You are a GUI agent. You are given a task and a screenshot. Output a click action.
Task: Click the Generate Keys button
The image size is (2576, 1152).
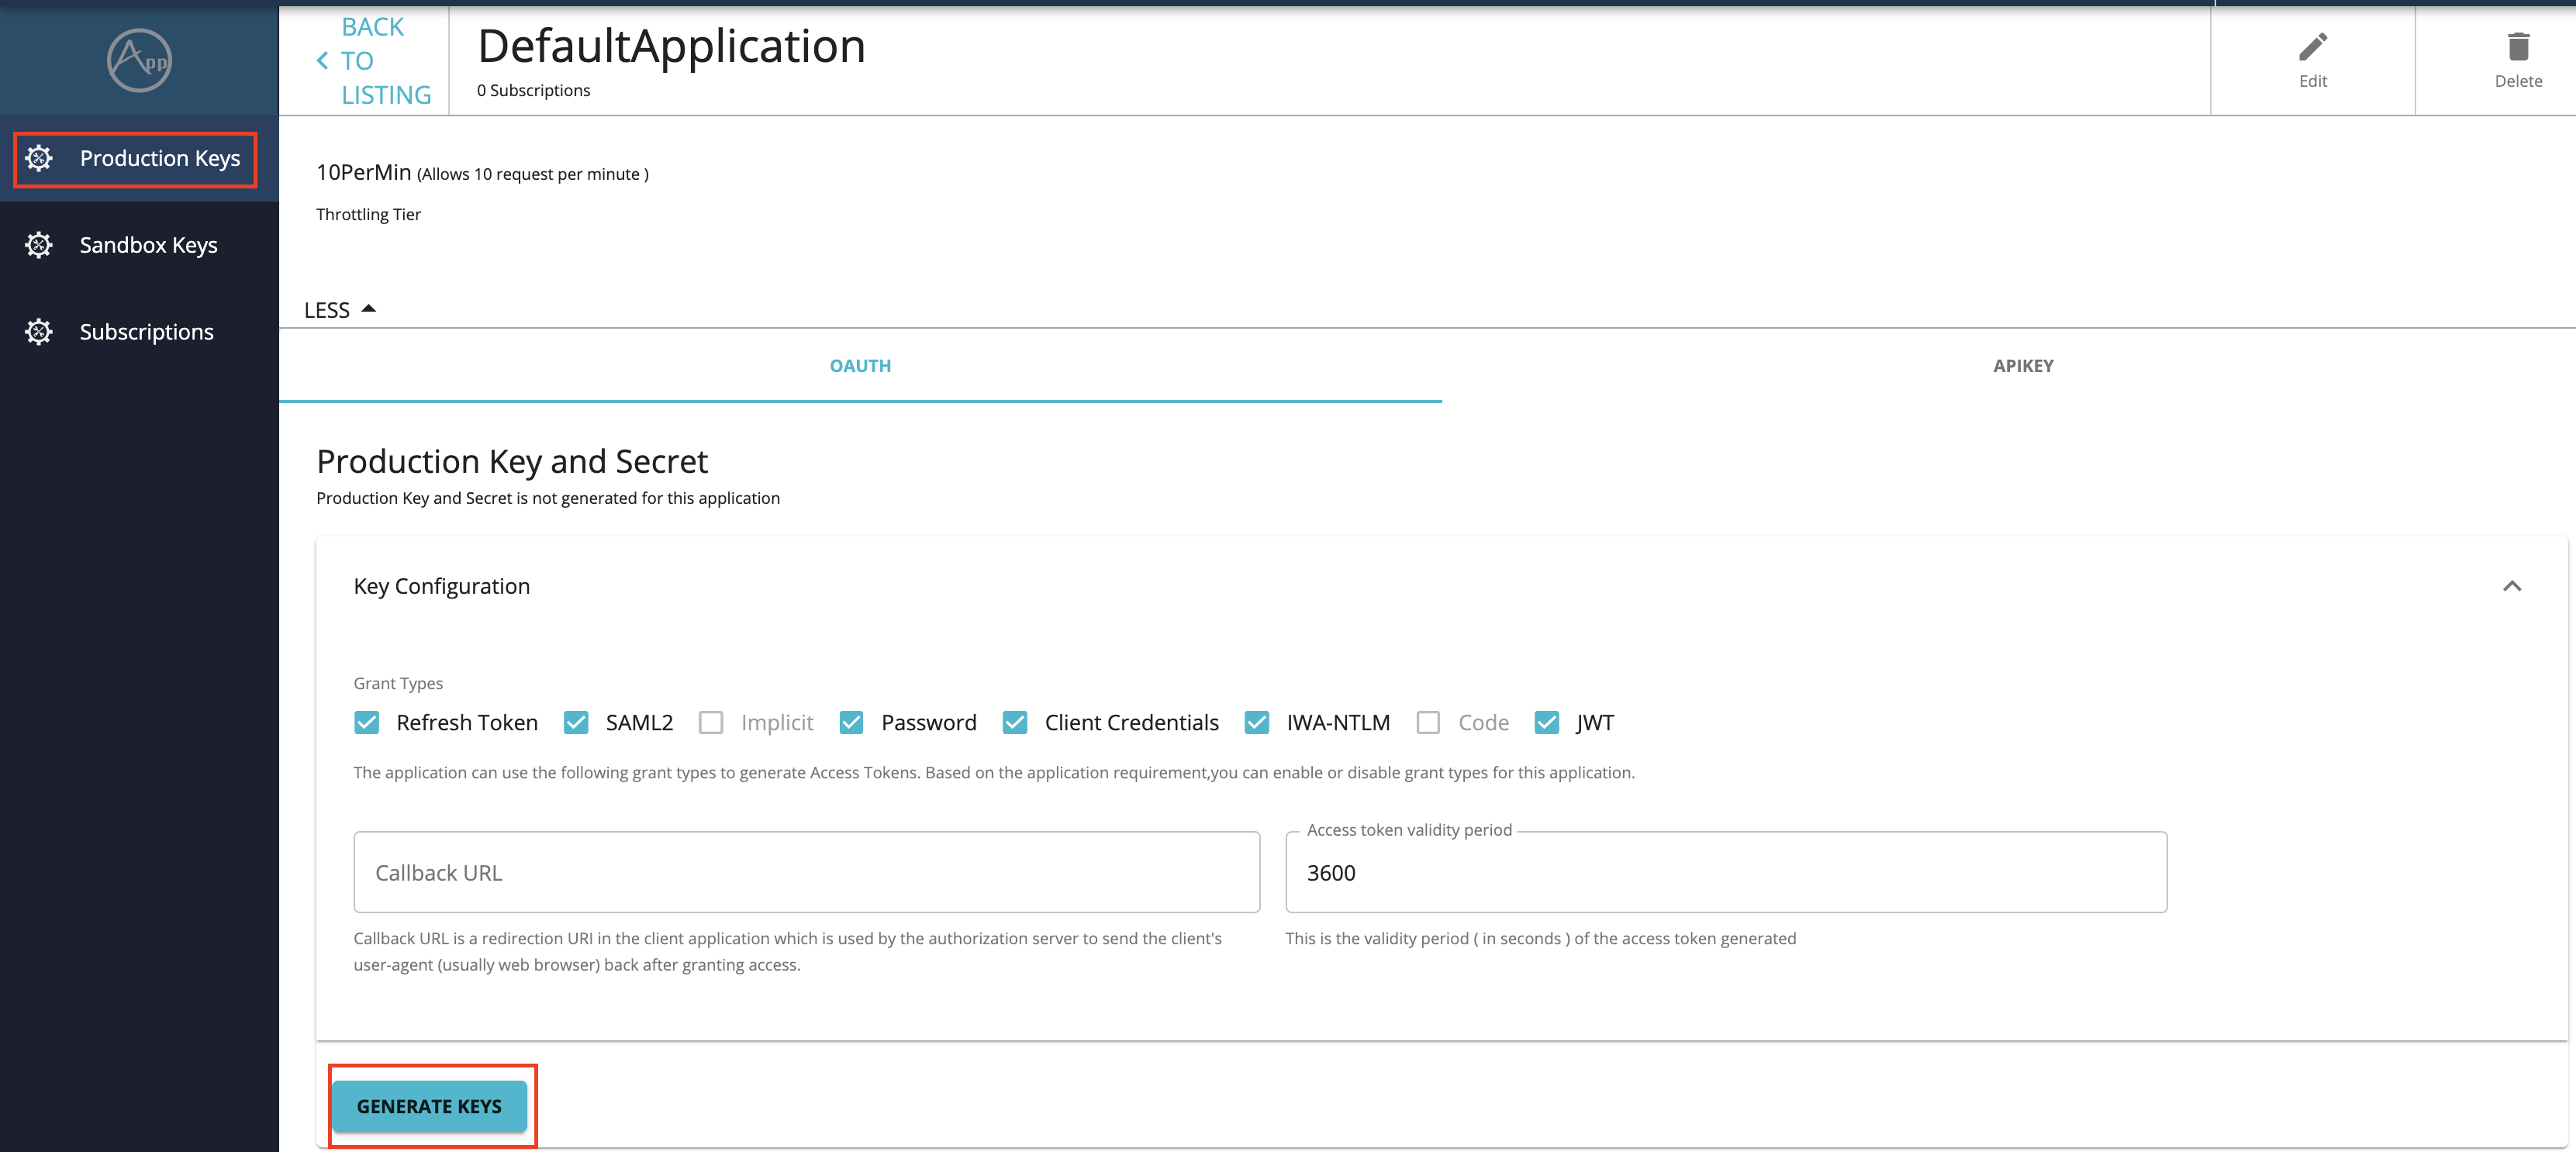430,1106
